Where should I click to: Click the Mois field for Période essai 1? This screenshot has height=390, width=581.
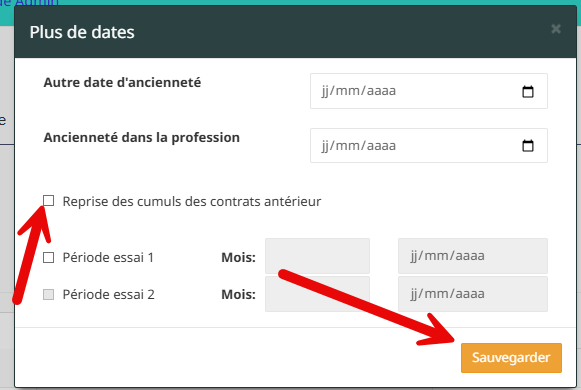click(x=317, y=256)
